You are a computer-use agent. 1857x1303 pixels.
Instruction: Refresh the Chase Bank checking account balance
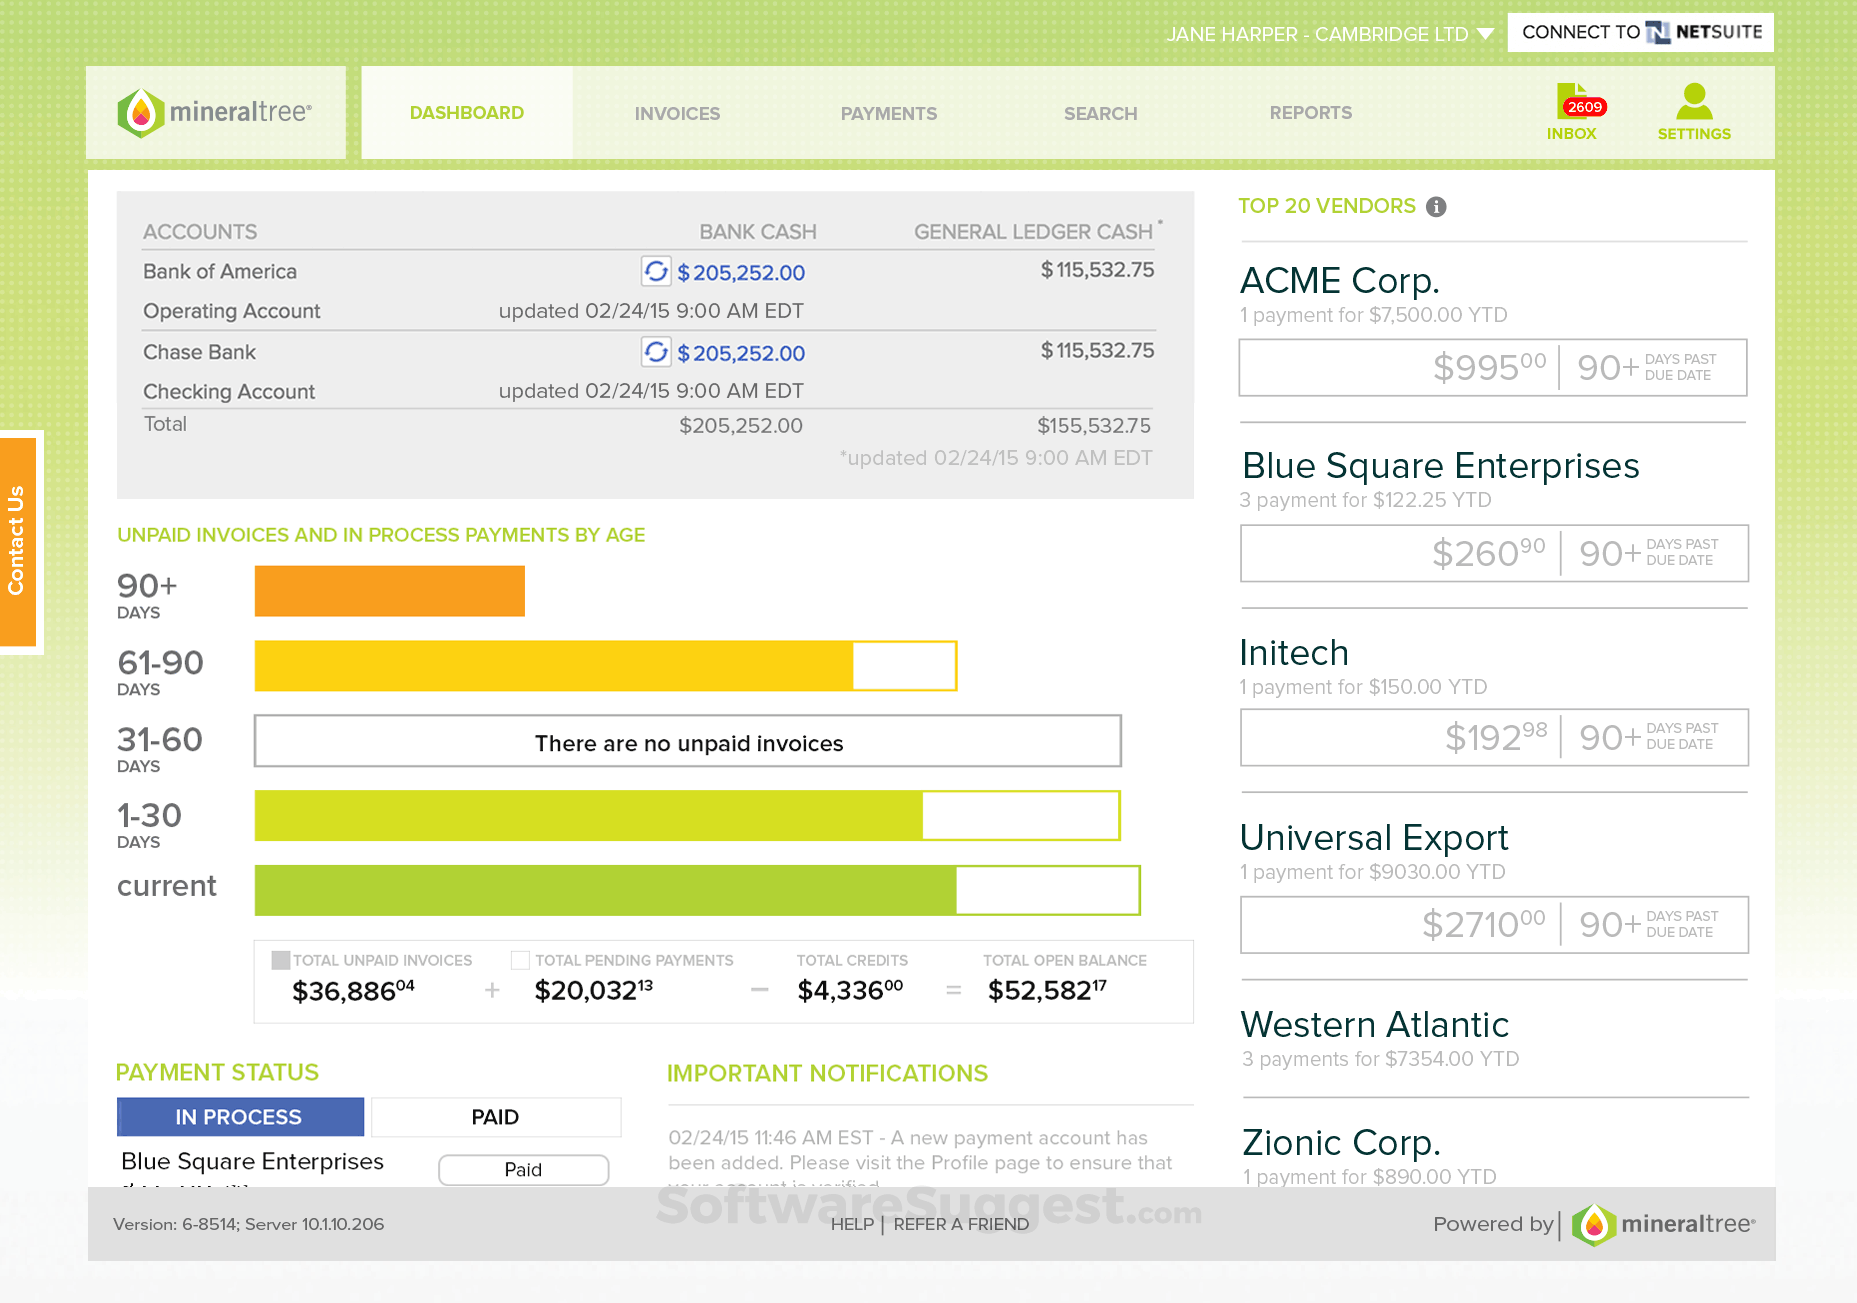point(657,352)
